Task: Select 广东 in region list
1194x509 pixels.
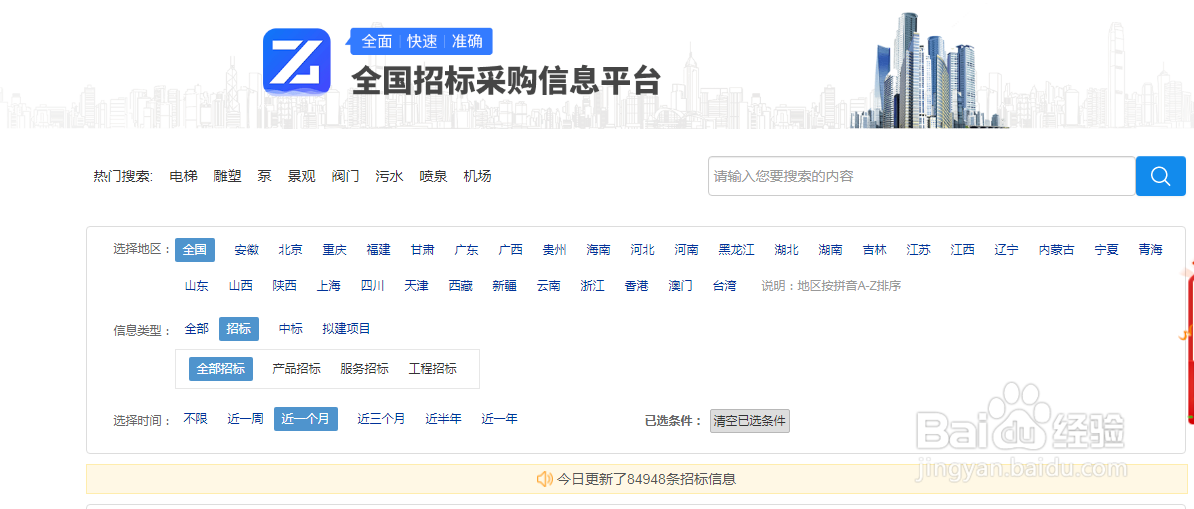Action: coord(467,250)
